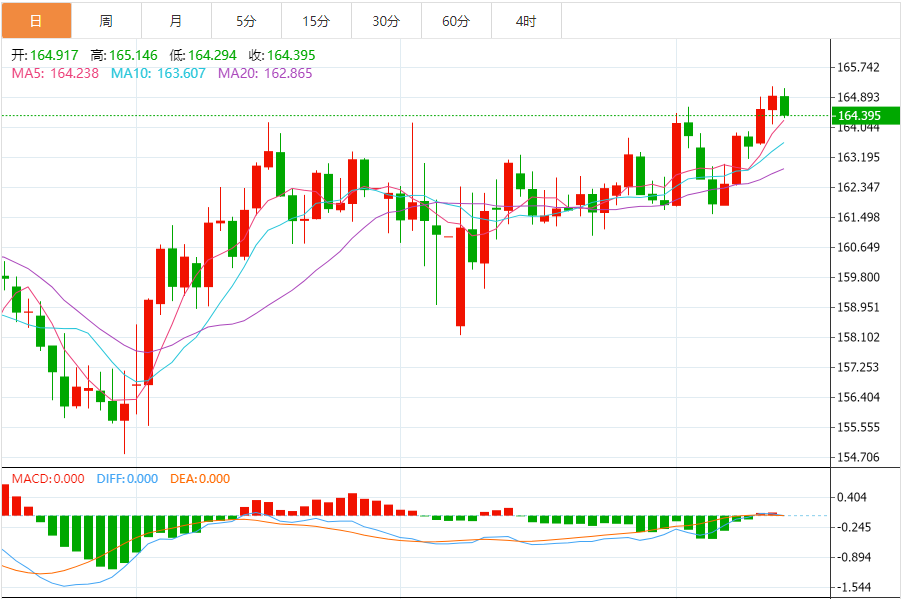Viewport: 903px width, 599px height.
Task: Click the 164.893 price axis label
Action: [858, 97]
